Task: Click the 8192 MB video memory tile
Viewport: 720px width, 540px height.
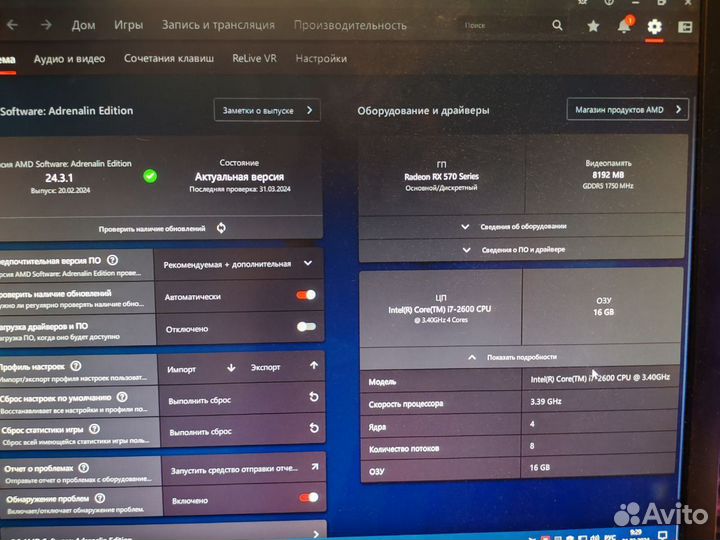Action: click(608, 174)
